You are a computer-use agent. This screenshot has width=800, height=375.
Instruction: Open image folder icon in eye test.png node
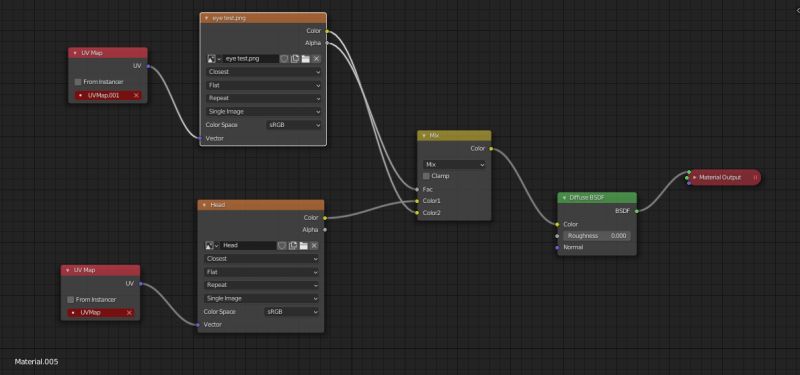coord(306,59)
